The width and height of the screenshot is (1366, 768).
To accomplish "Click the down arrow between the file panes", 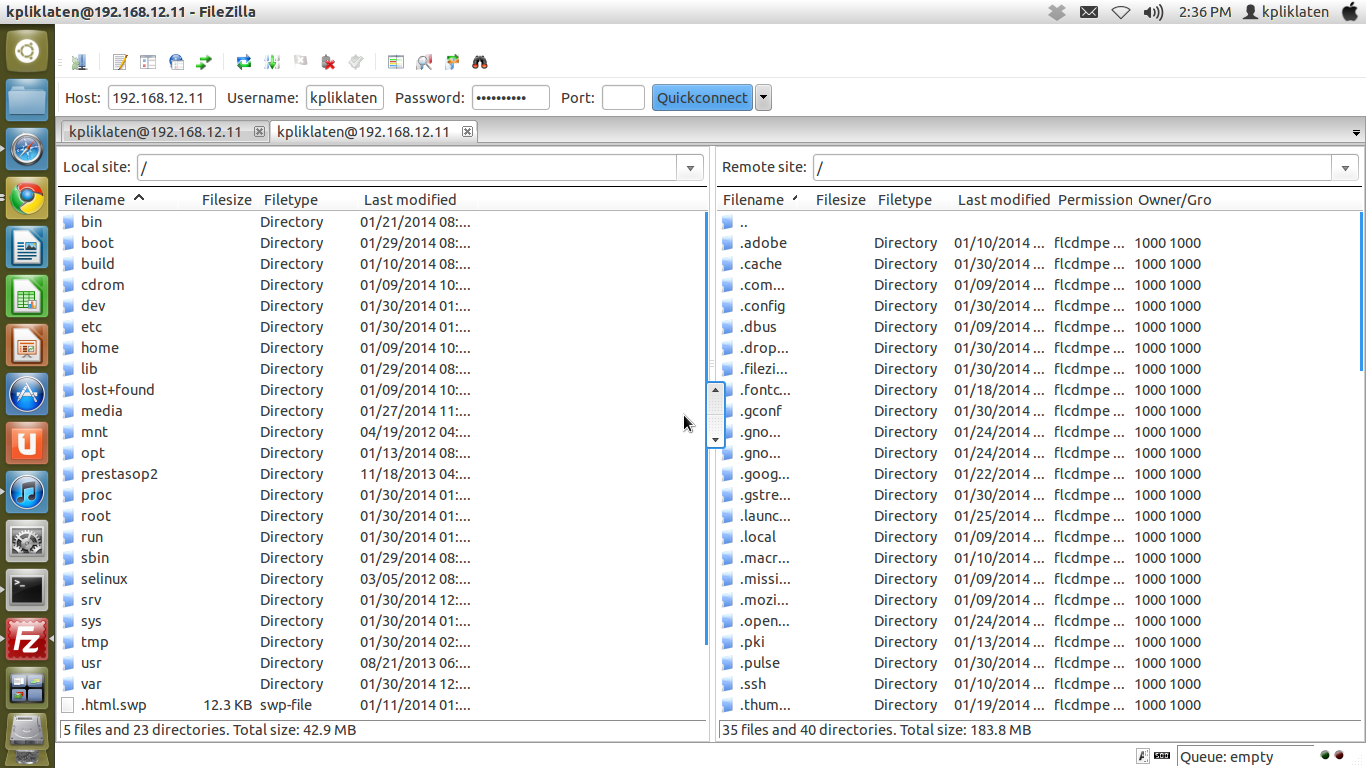I will coord(715,439).
